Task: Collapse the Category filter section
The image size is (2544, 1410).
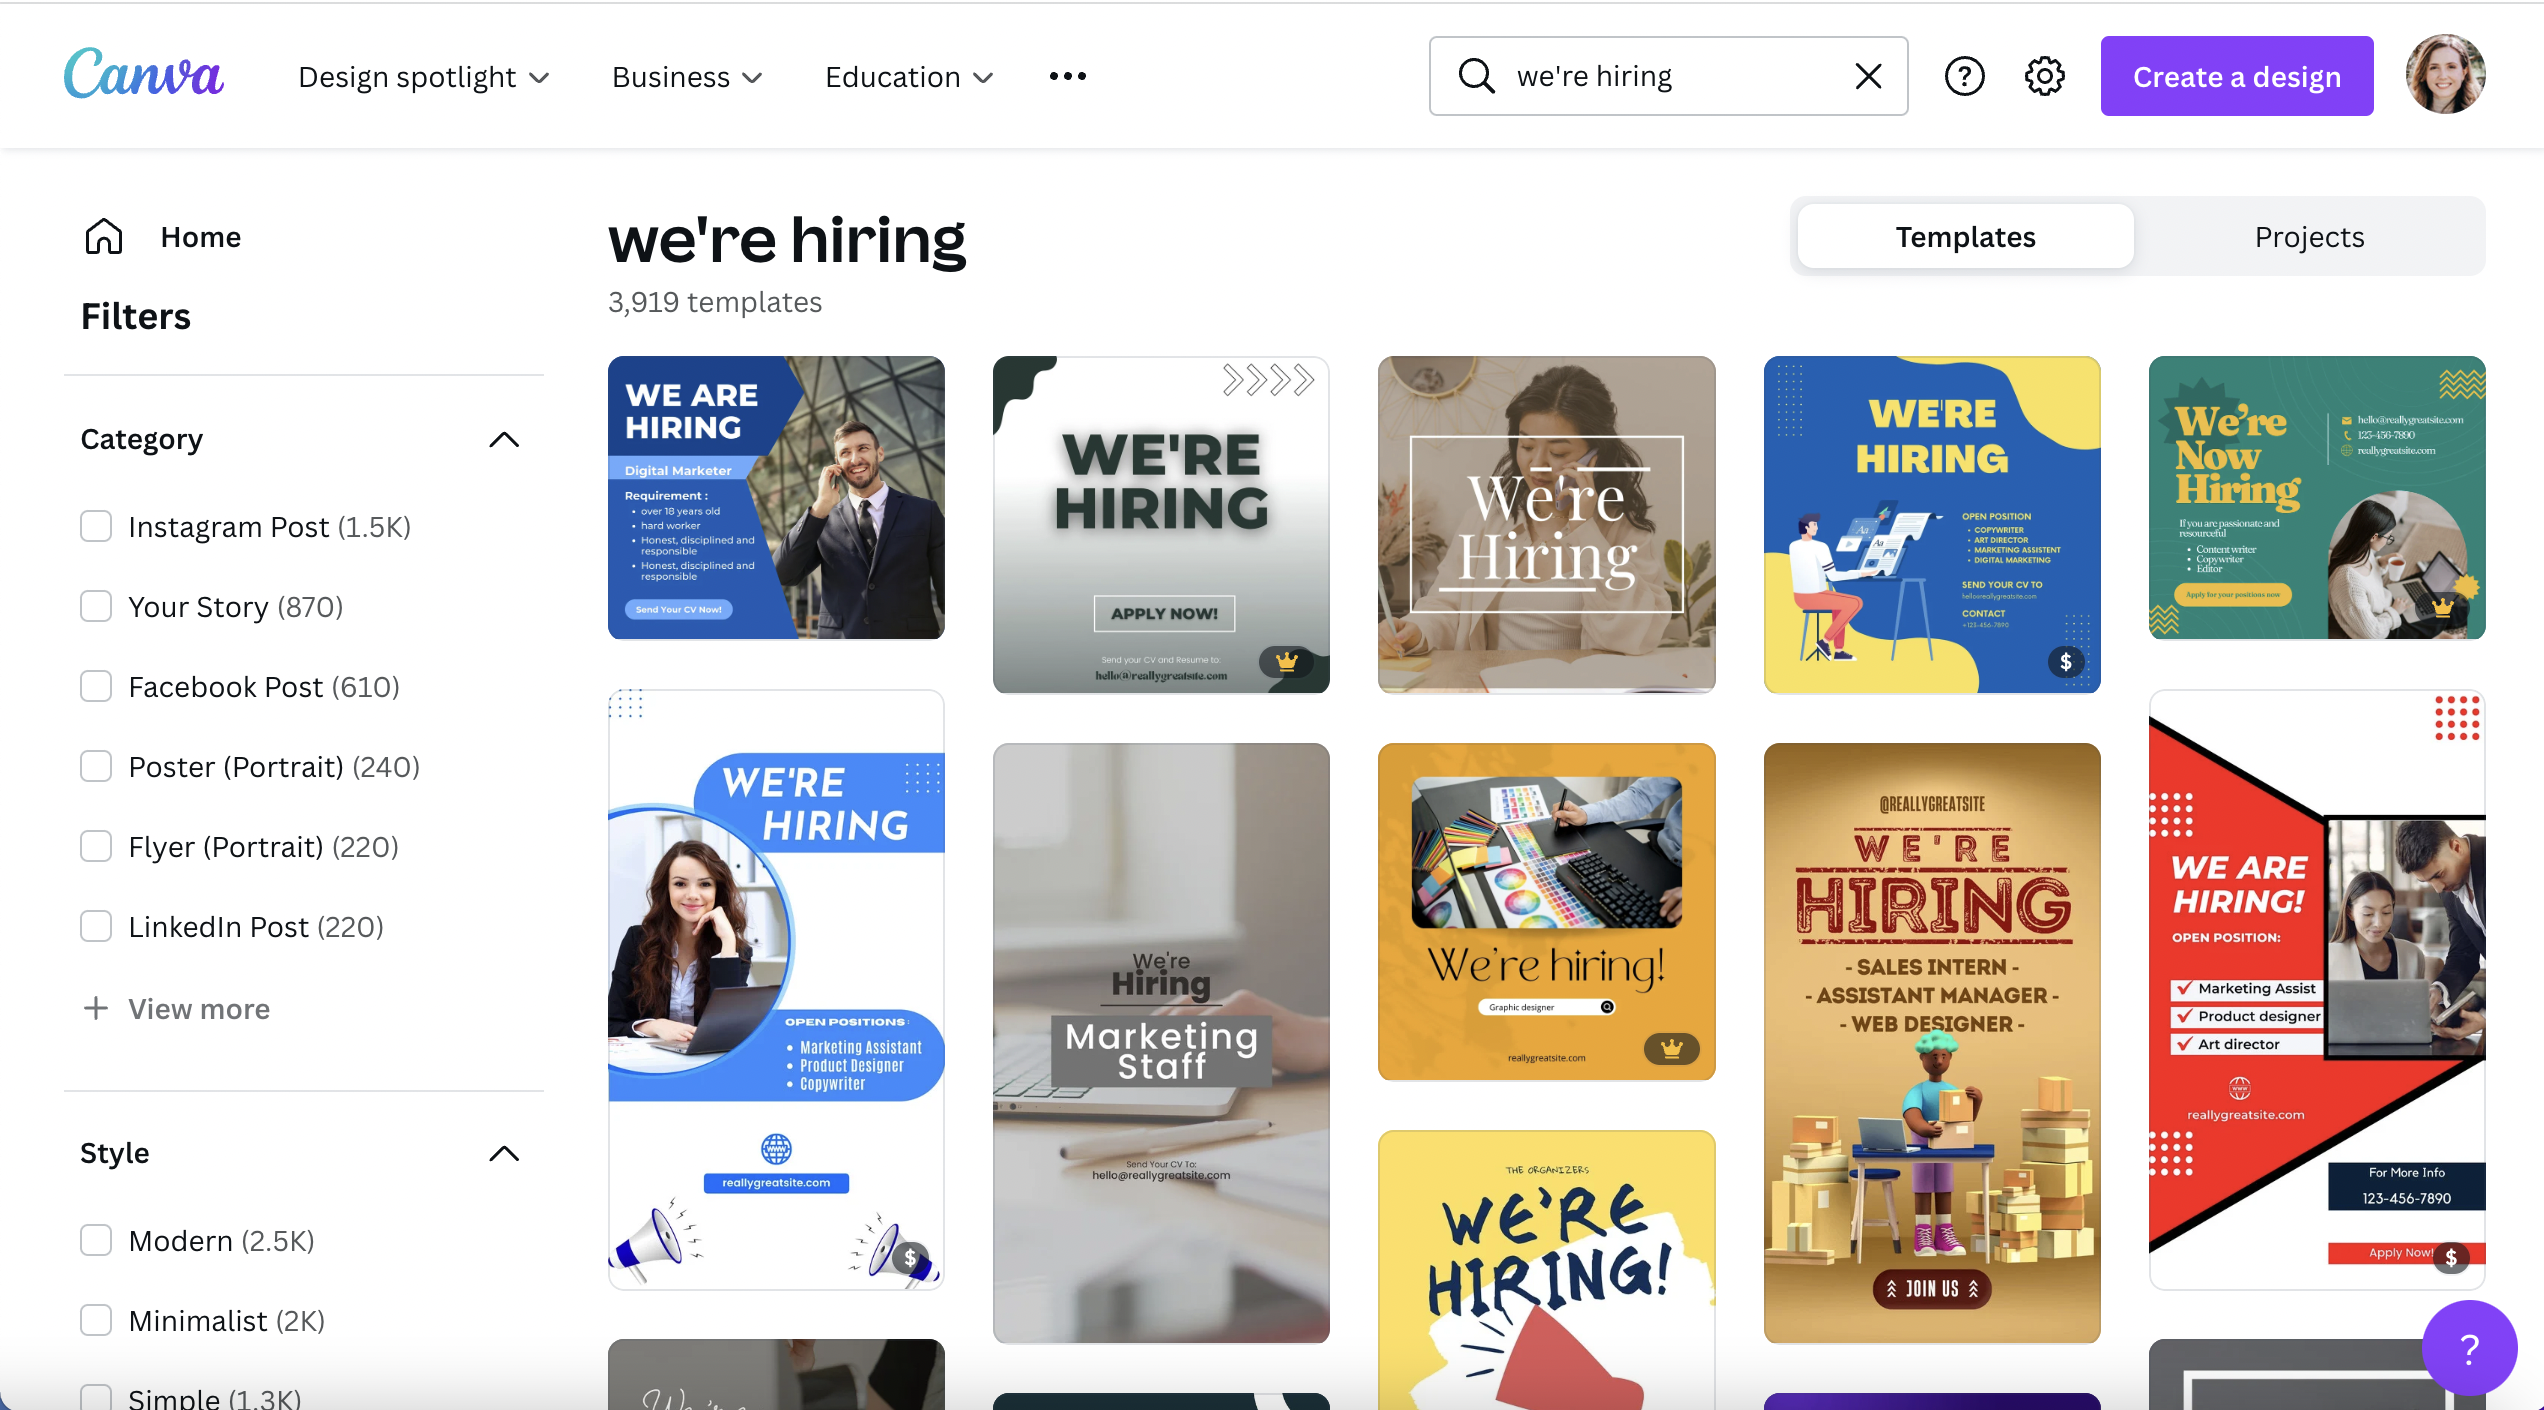Action: click(x=504, y=439)
